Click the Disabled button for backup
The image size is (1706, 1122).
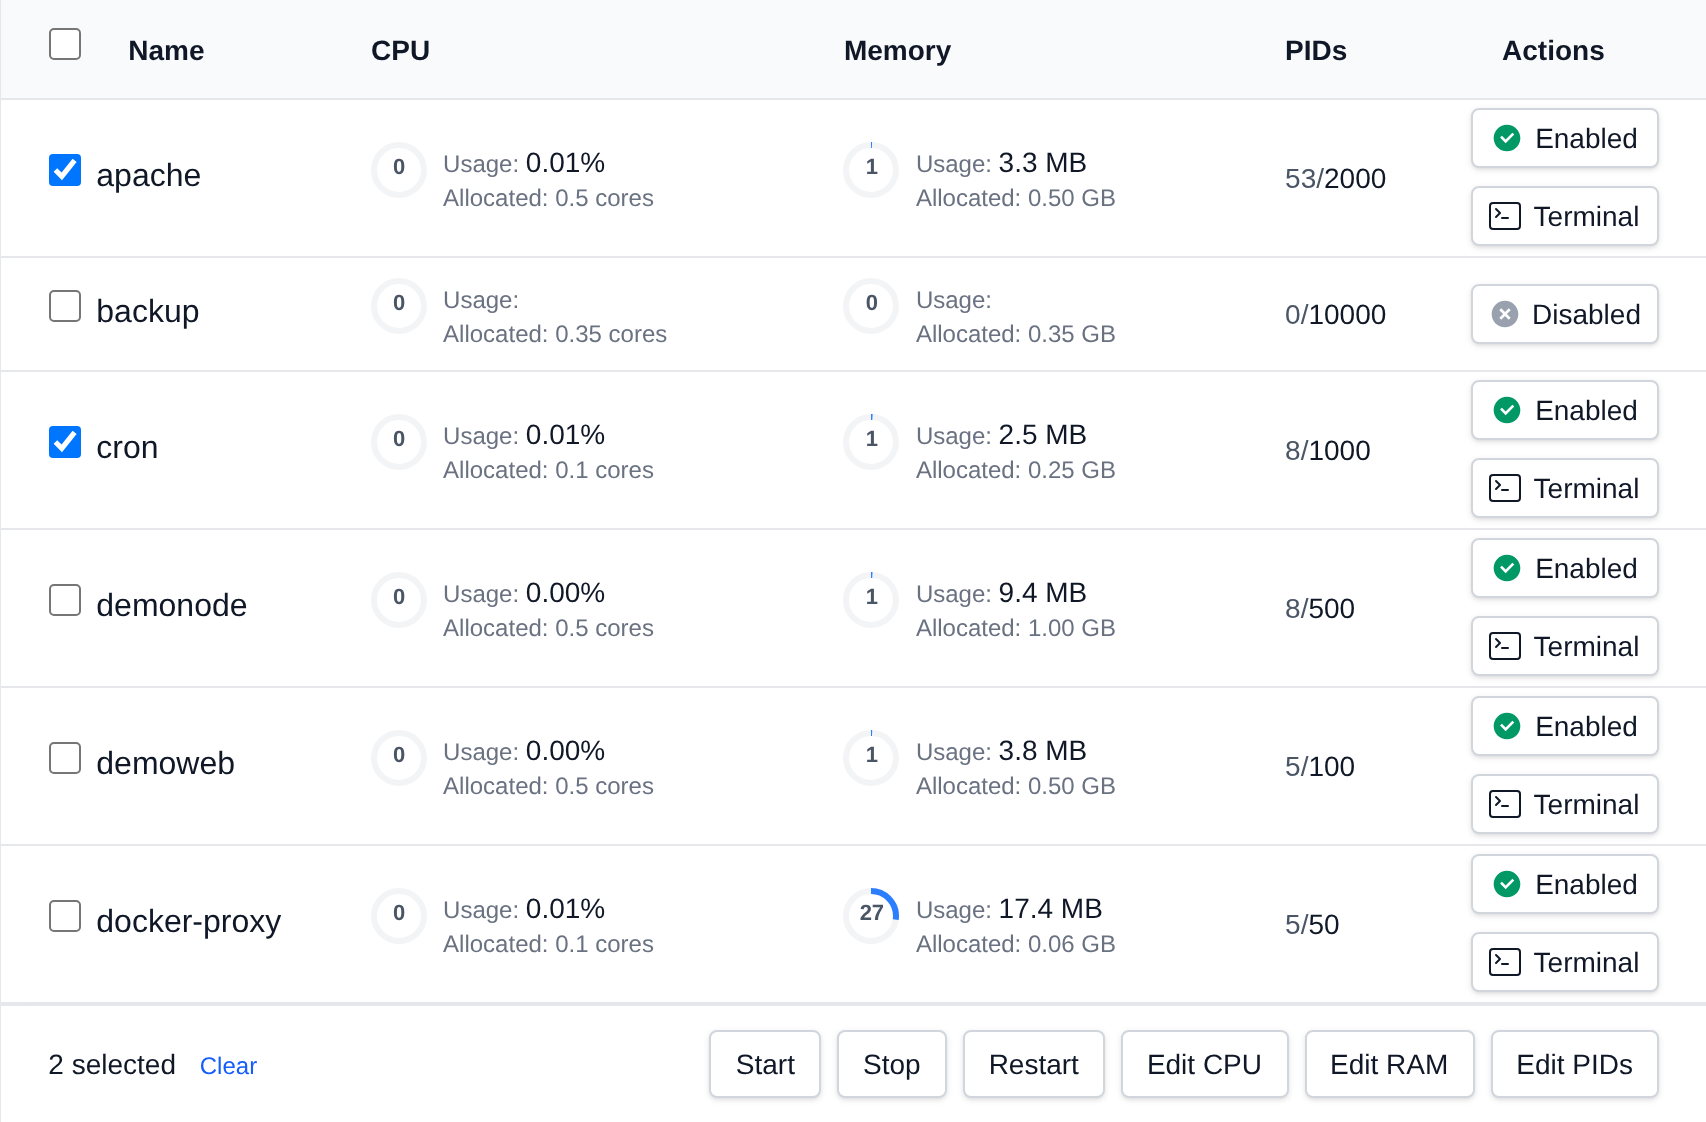pos(1564,314)
